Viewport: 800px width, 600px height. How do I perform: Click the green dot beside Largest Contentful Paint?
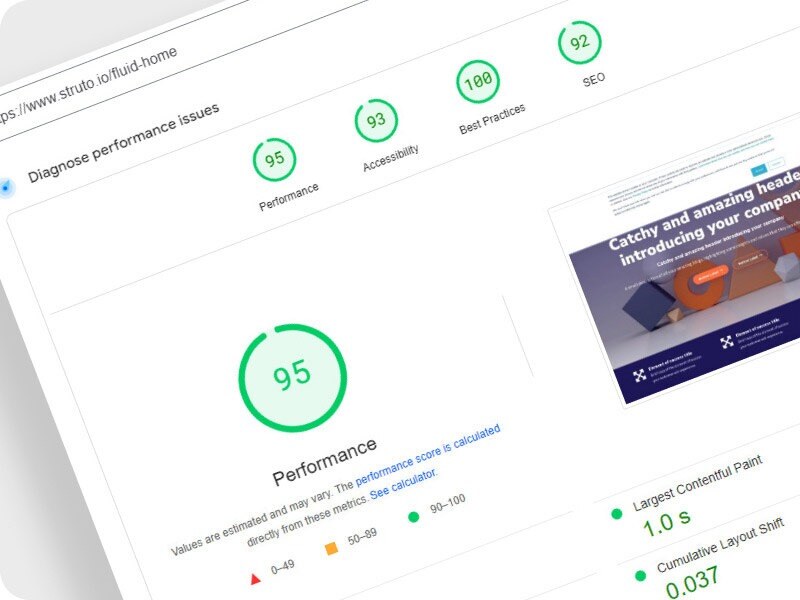click(x=615, y=512)
